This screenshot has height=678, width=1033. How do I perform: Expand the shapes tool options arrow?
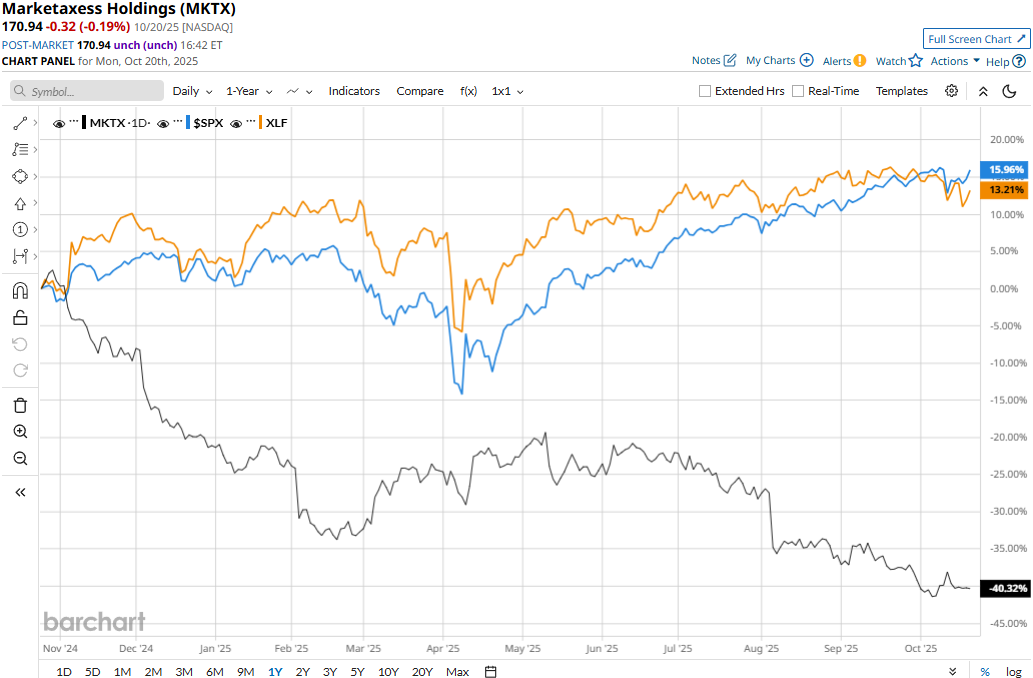(x=35, y=177)
